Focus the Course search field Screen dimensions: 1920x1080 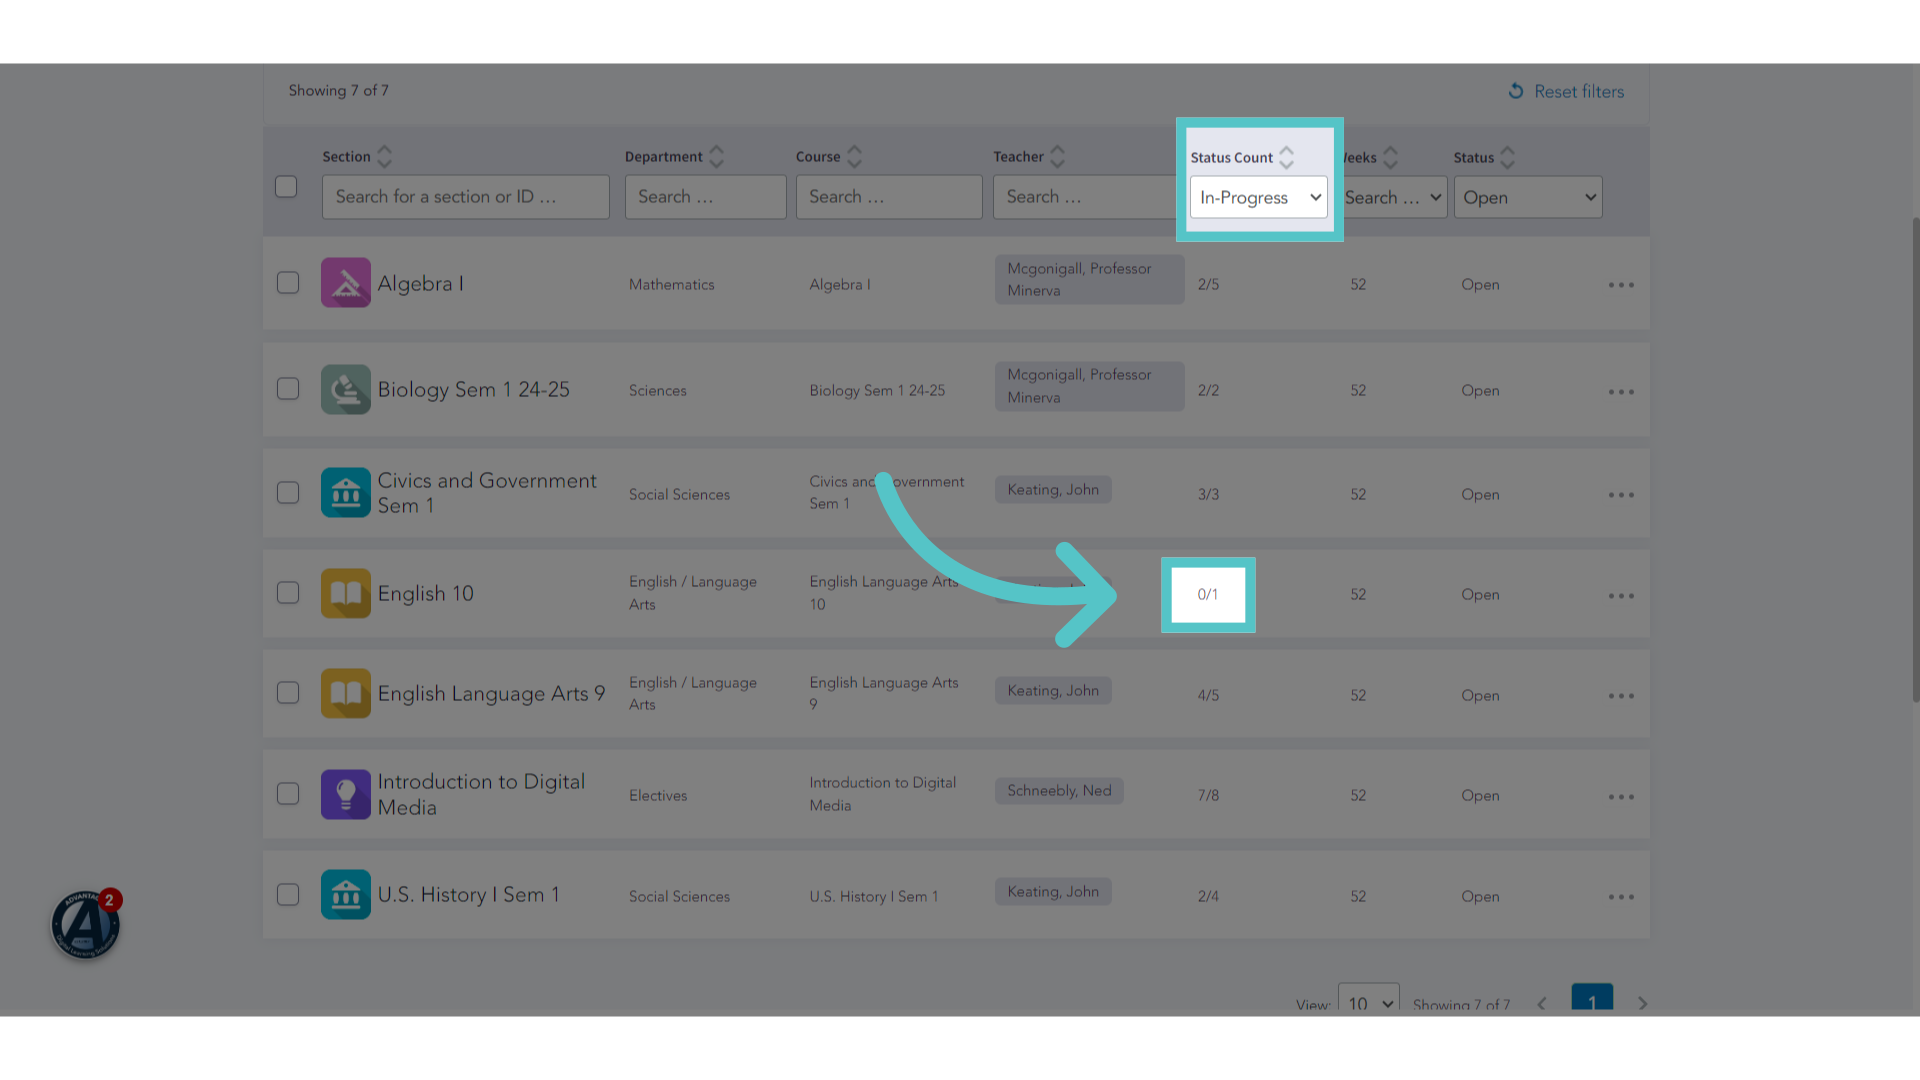pyautogui.click(x=889, y=197)
